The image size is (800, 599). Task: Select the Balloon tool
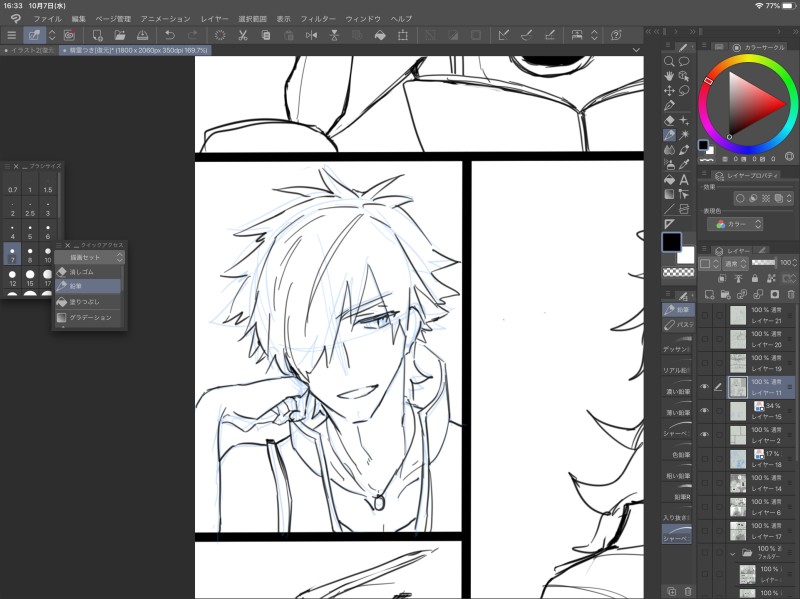[x=684, y=61]
